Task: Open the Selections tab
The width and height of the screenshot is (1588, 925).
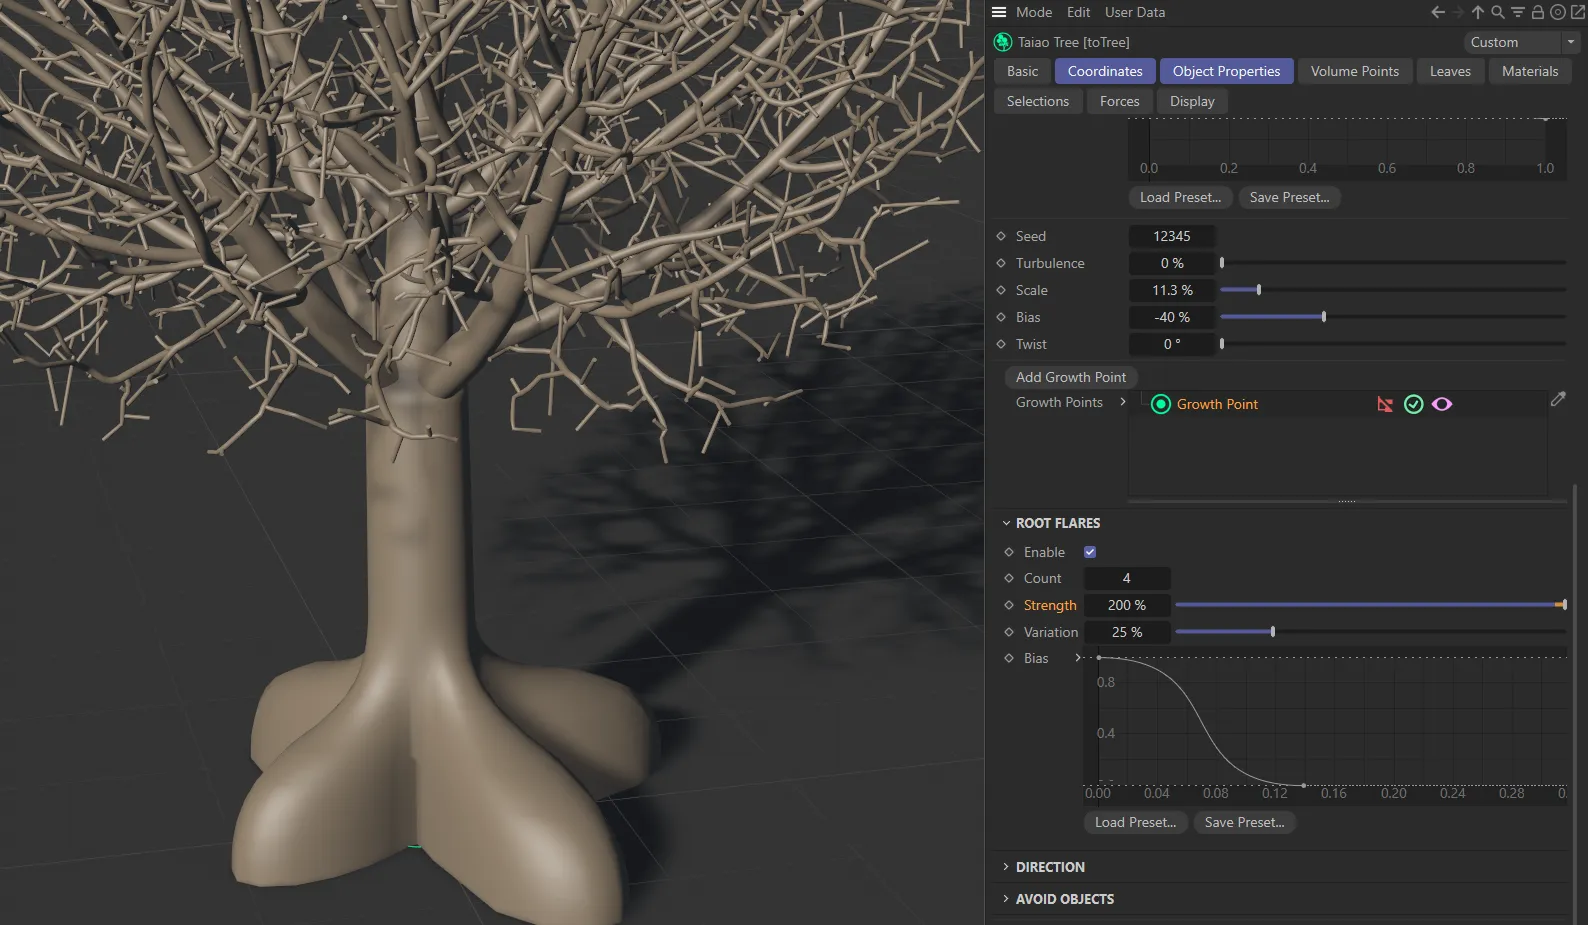Action: click(1038, 101)
